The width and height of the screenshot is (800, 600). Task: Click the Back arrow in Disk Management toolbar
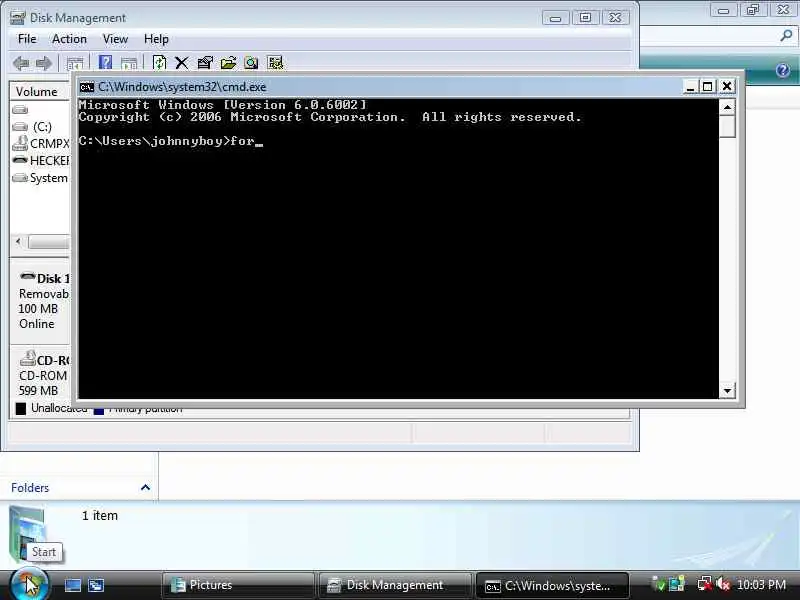click(x=21, y=63)
